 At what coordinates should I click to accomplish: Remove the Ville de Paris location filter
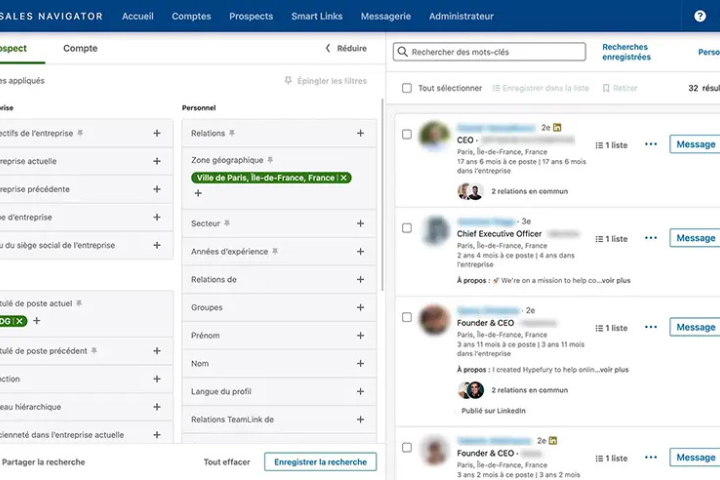pos(343,178)
